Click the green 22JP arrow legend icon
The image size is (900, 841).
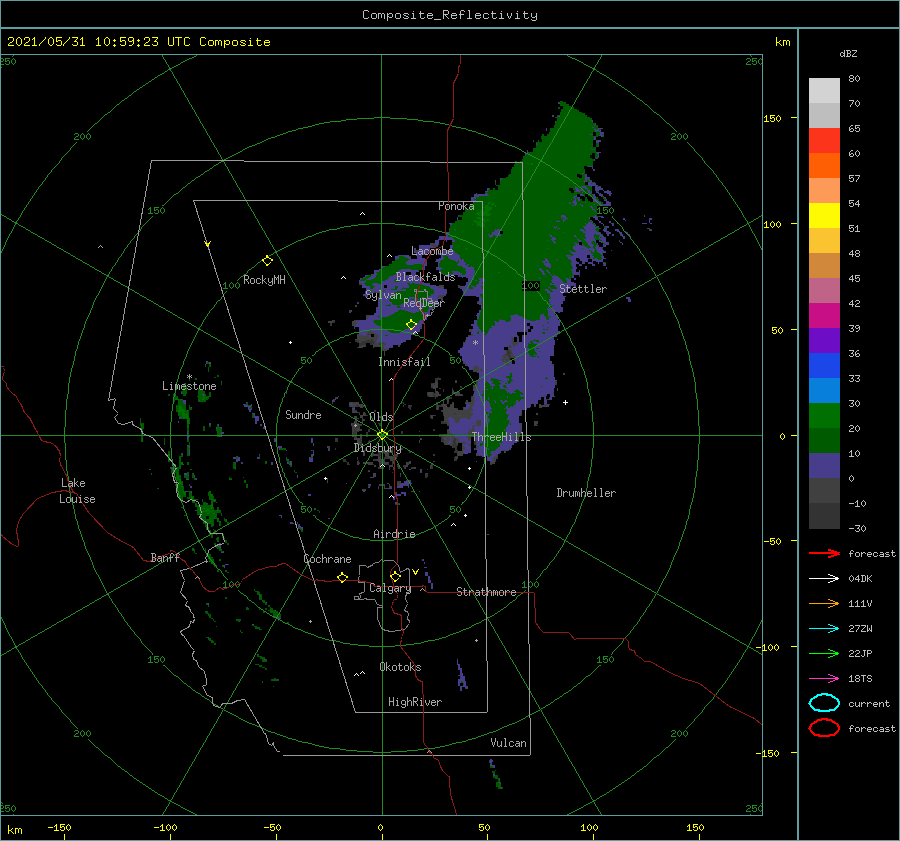click(824, 653)
